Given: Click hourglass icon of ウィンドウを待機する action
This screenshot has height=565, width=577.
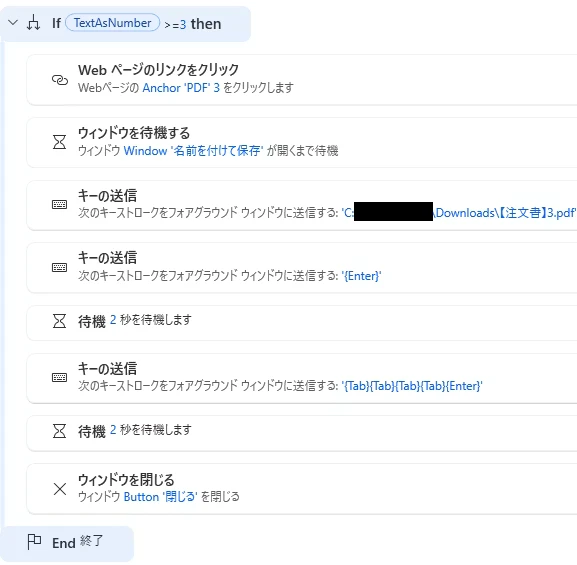Looking at the screenshot, I should tap(60, 142).
